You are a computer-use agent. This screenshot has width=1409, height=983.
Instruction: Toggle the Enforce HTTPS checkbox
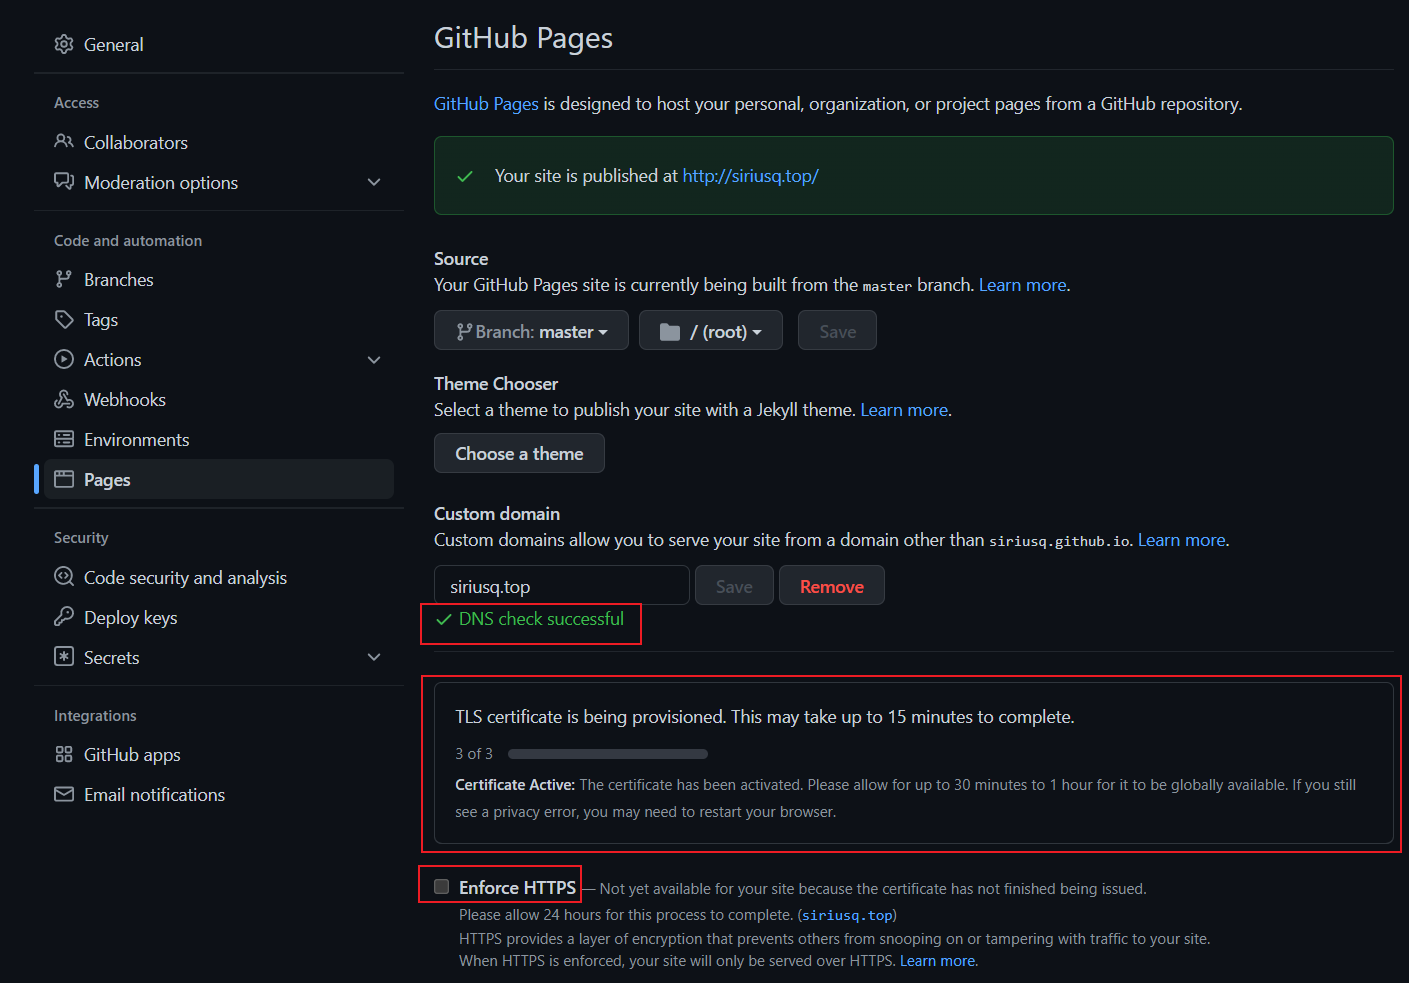click(x=442, y=887)
